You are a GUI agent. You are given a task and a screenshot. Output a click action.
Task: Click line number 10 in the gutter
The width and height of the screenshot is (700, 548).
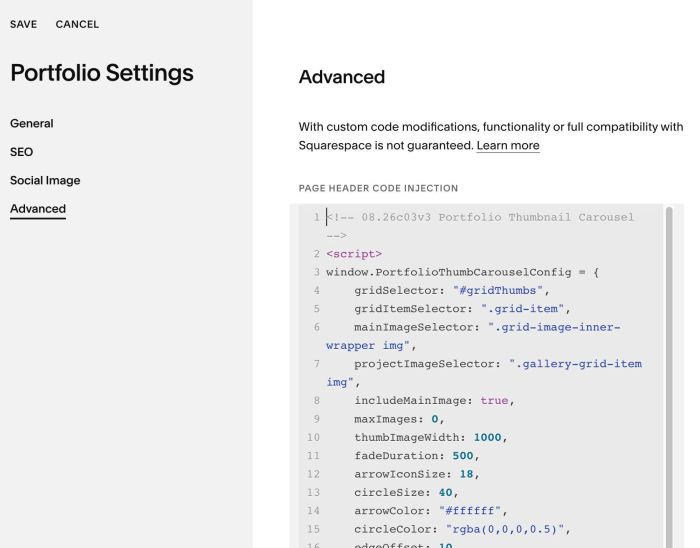click(313, 438)
